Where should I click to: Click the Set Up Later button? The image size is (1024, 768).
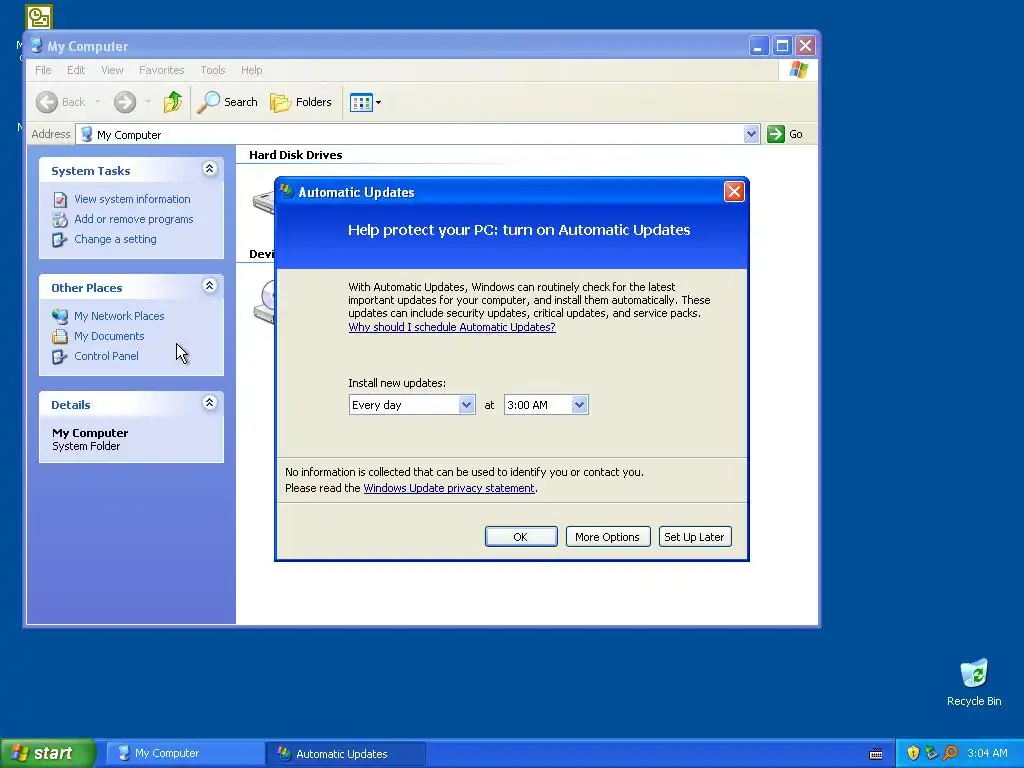[x=695, y=537]
